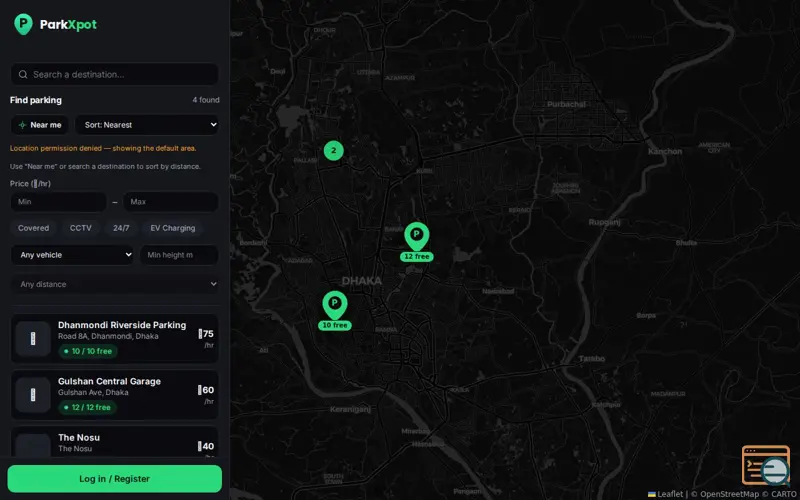Click the 10 free map label
This screenshot has height=500, width=800.
click(335, 326)
